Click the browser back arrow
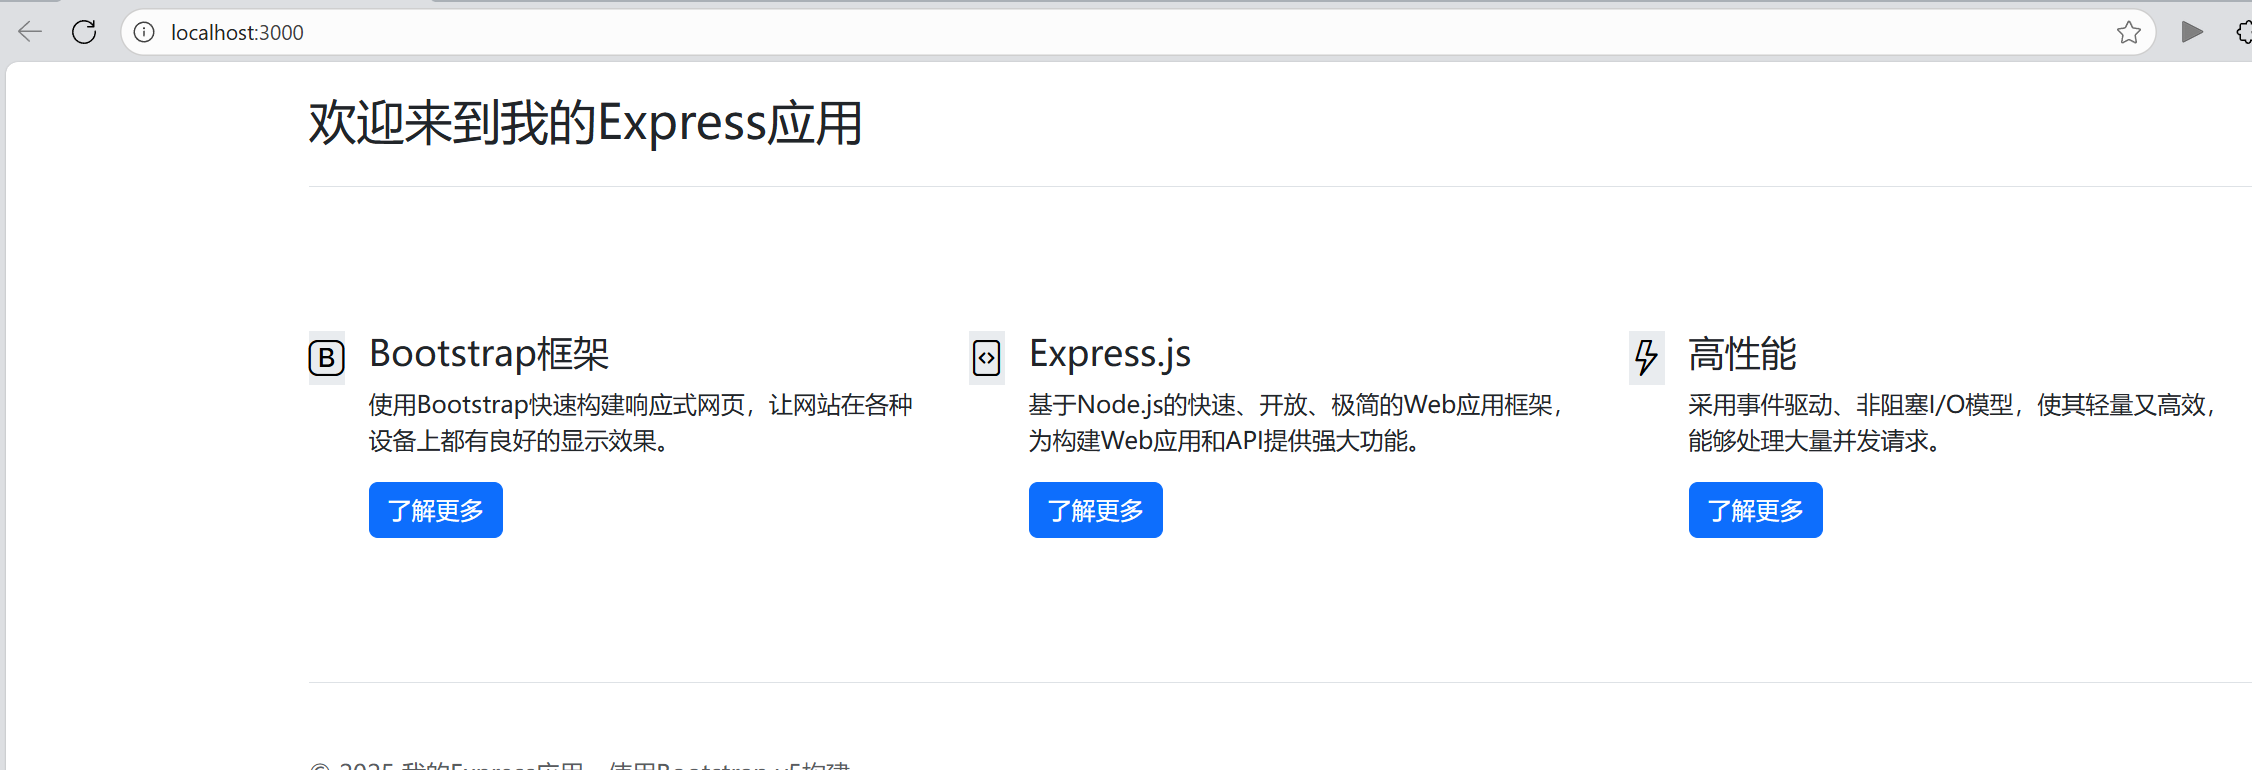Screen dimensions: 2252x770 [x=30, y=32]
